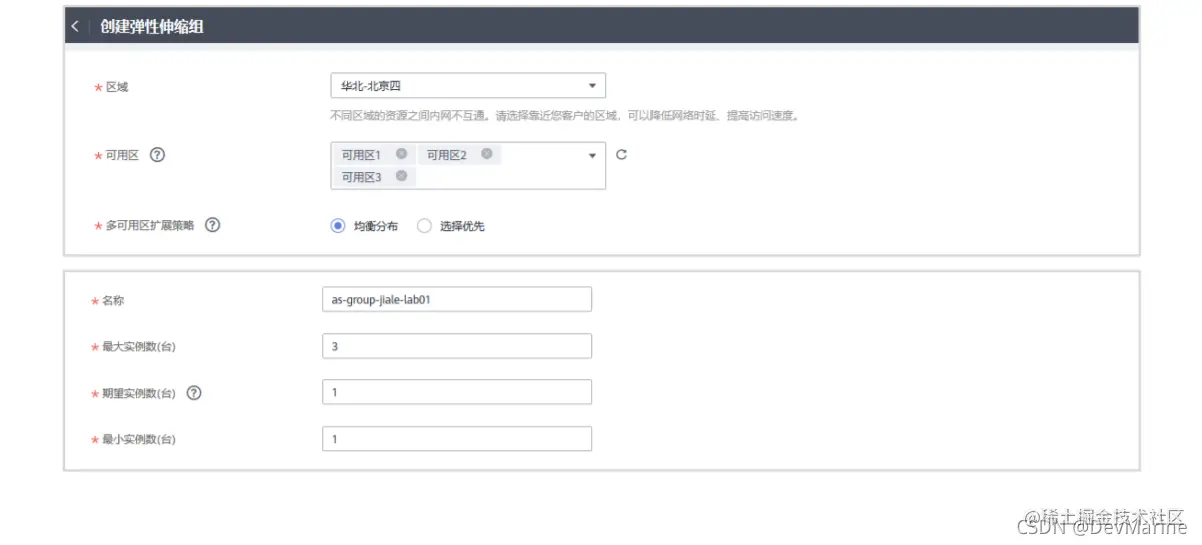Image resolution: width=1202 pixels, height=545 pixels.
Task: Click the 可用区3 tag text
Action: point(361,177)
